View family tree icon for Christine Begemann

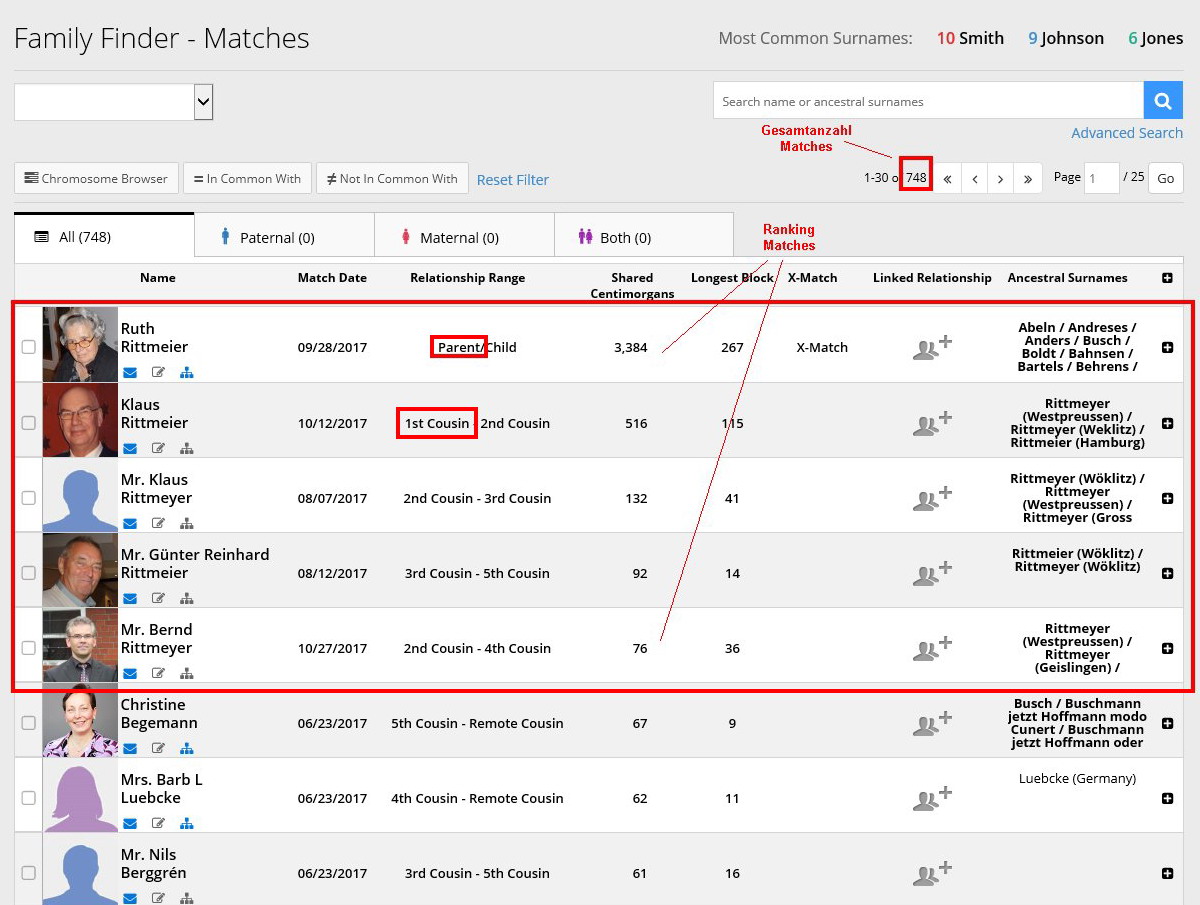[x=186, y=748]
